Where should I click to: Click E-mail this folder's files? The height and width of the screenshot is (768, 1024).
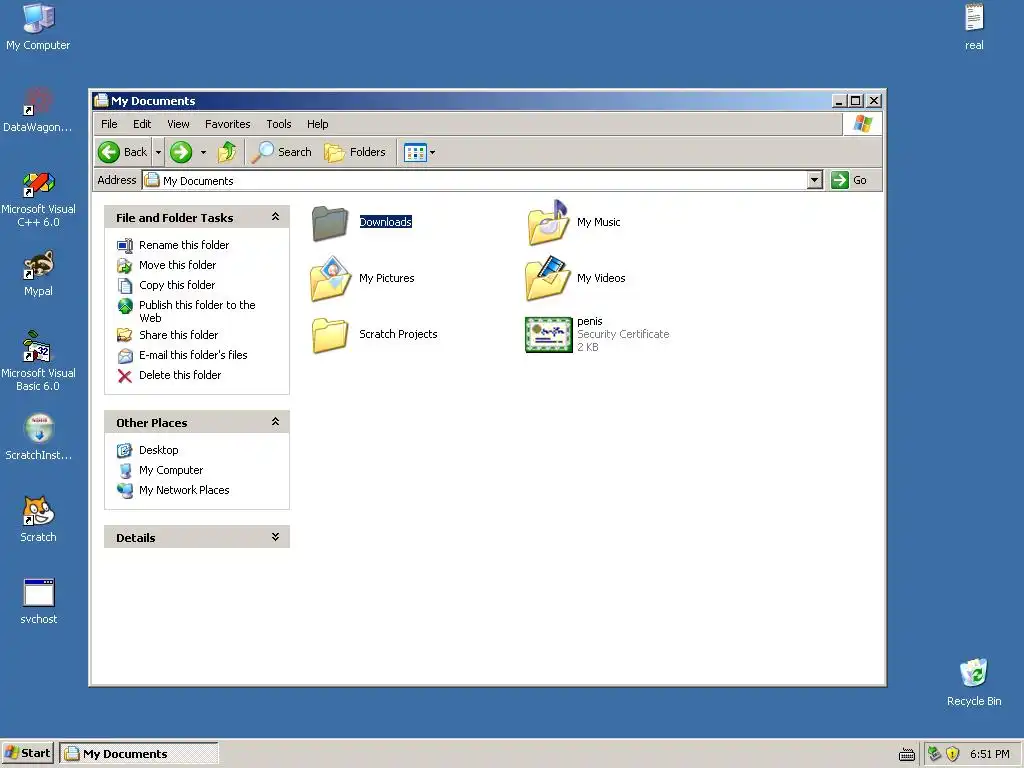click(193, 355)
